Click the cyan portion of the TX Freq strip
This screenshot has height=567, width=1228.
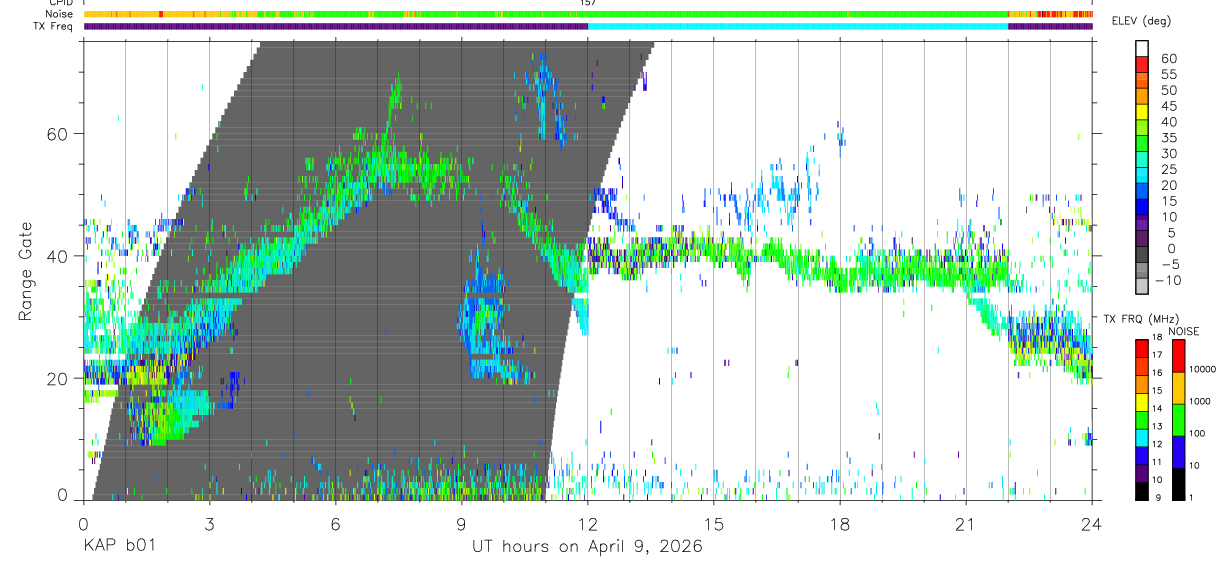tap(798, 27)
